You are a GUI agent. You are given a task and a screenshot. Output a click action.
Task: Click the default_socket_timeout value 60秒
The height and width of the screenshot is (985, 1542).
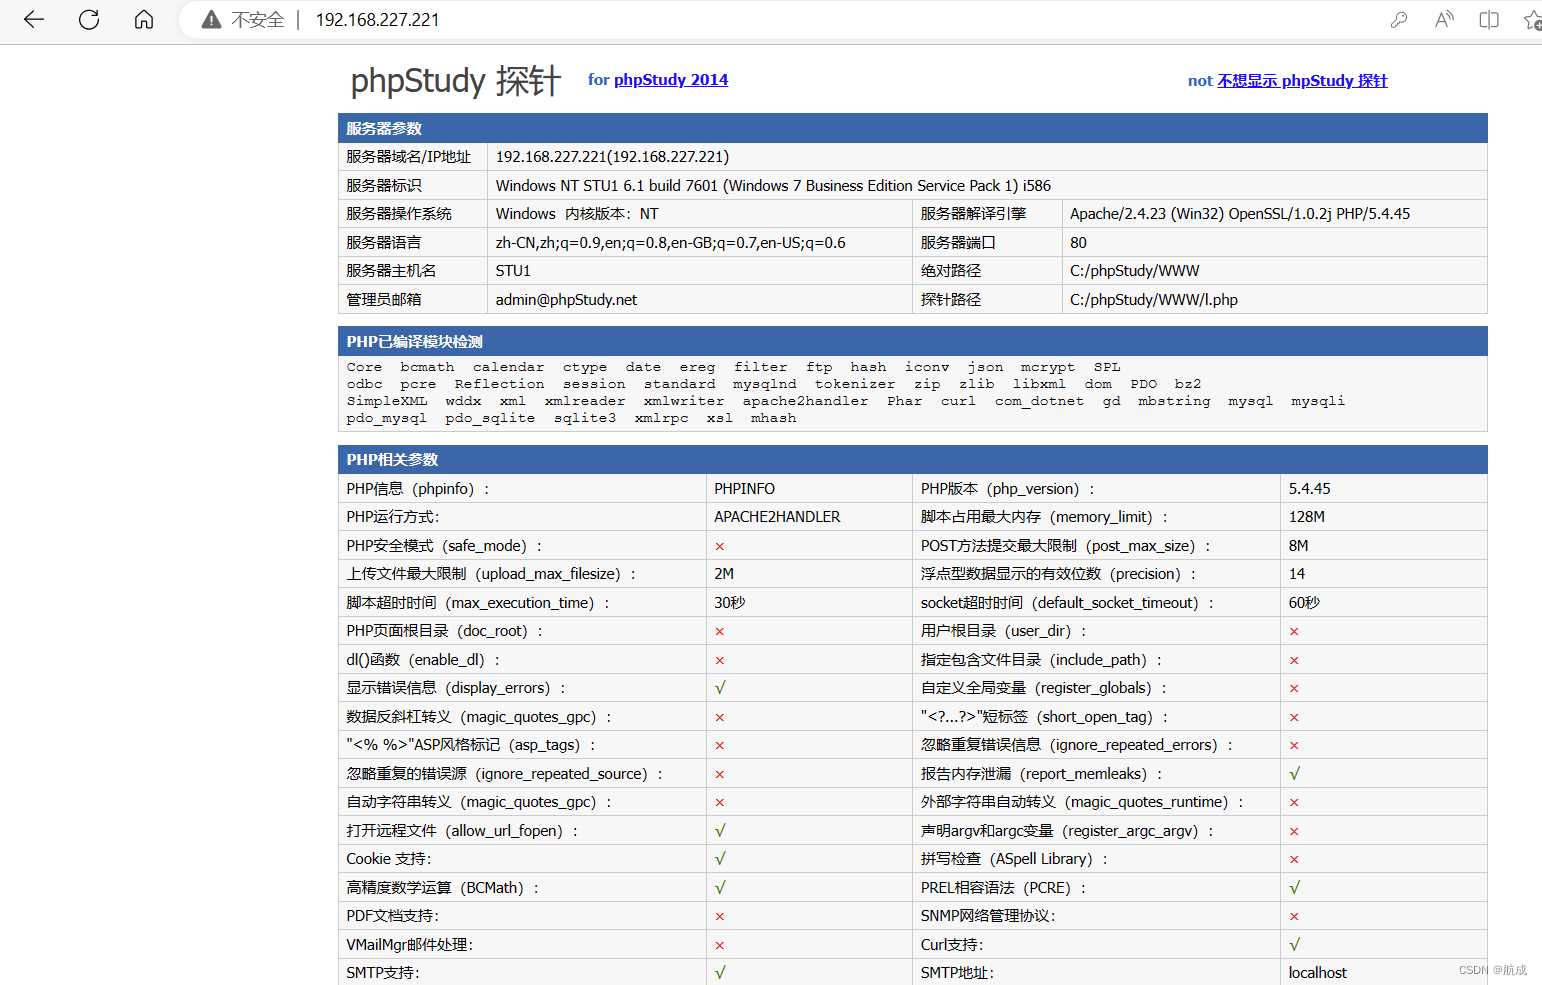click(1304, 603)
